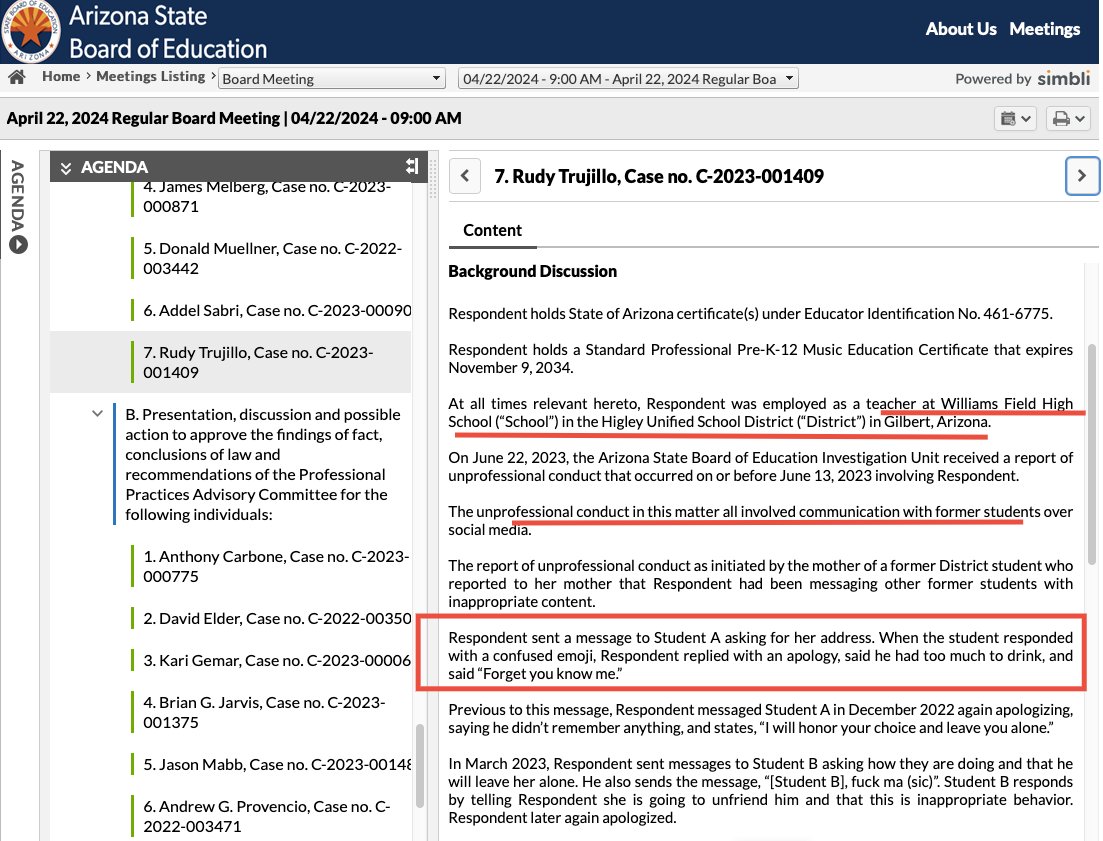This screenshot has width=1103, height=841.
Task: Select agenda item 7. Rudy Trujillo
Action: pos(231,362)
